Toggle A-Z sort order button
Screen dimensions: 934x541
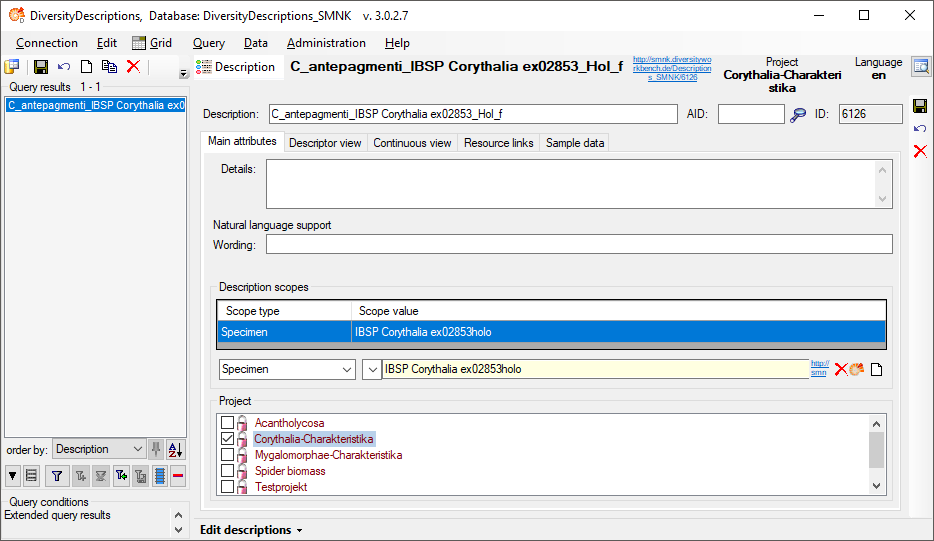click(176, 449)
